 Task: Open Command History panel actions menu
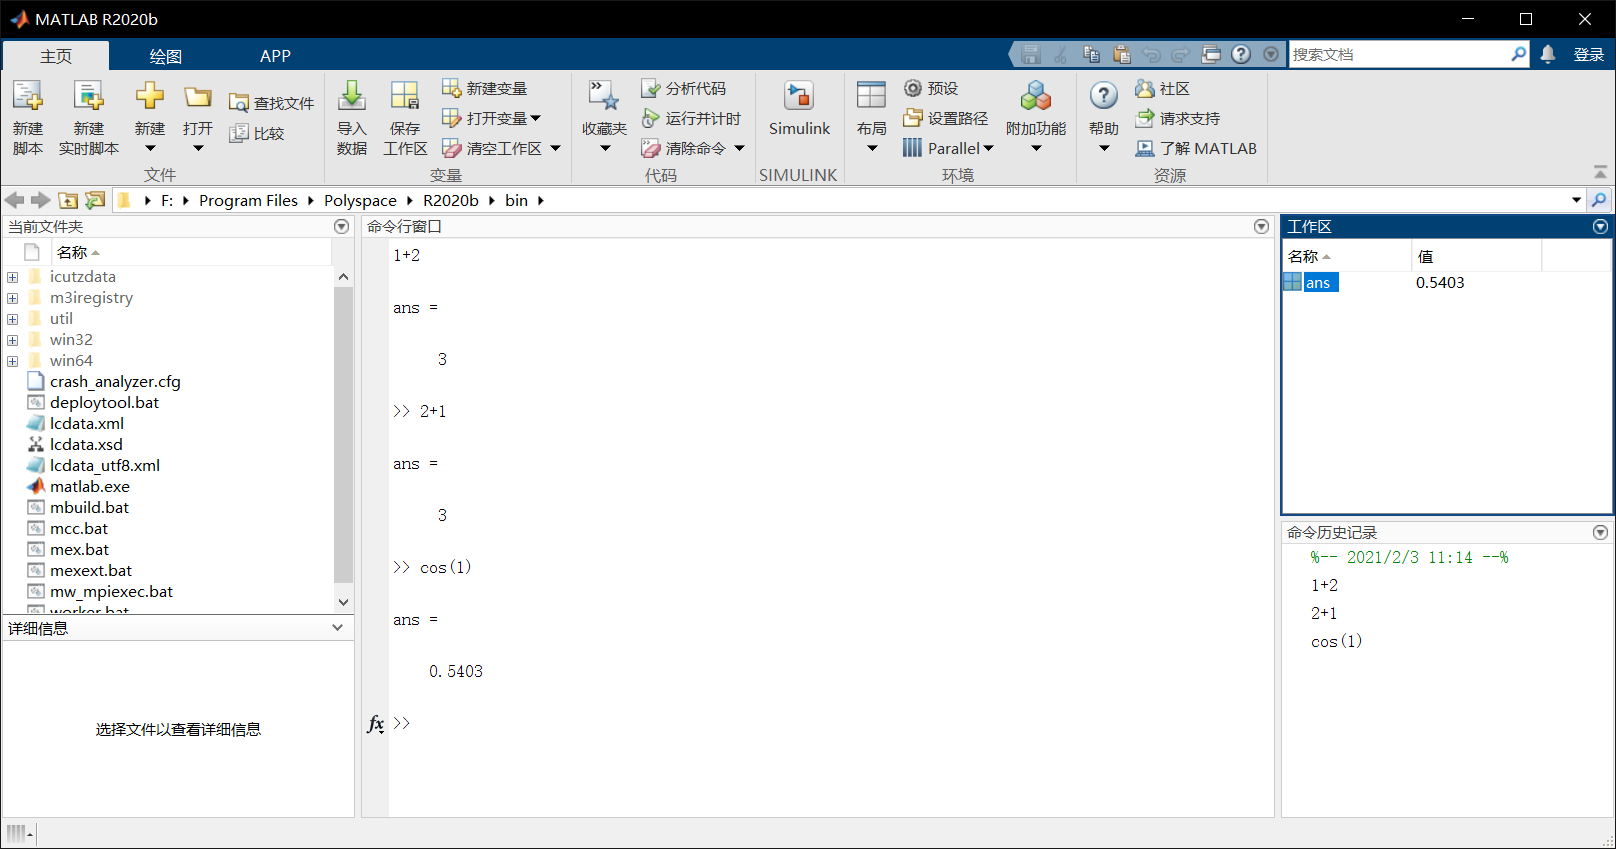click(1600, 533)
